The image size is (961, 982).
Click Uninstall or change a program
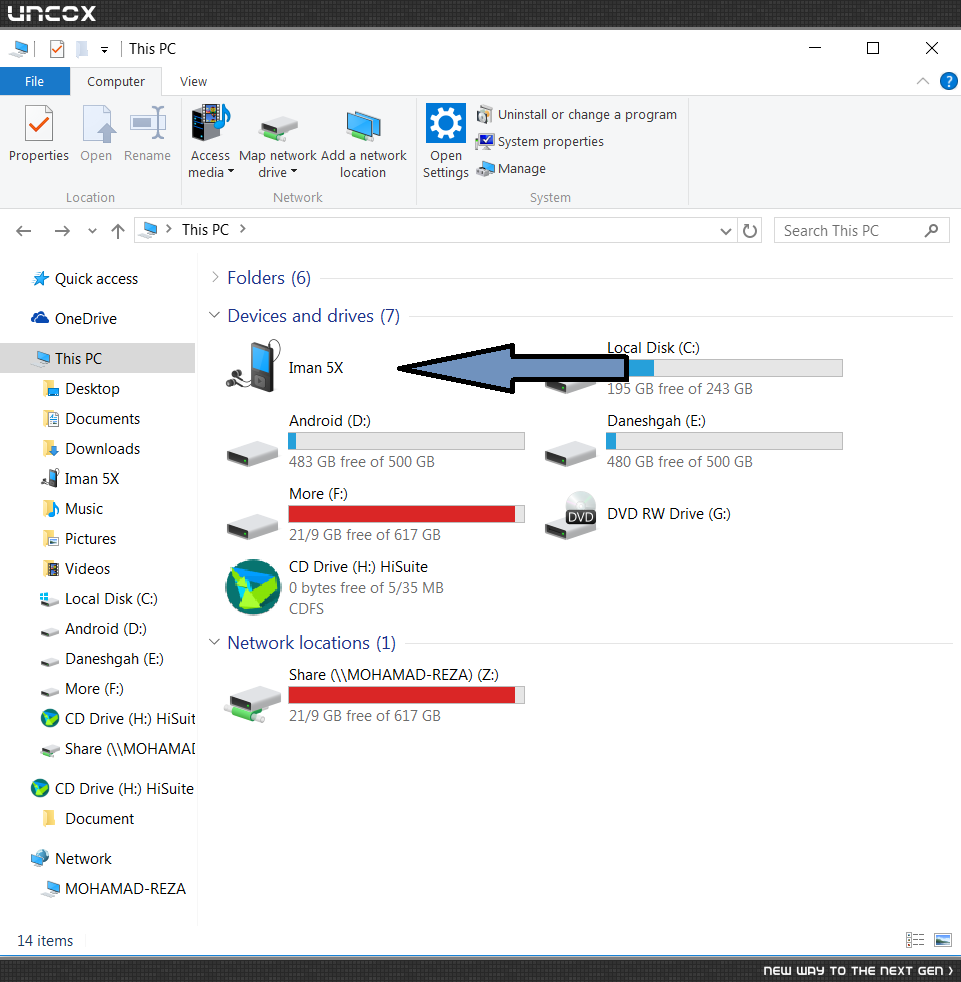point(576,115)
